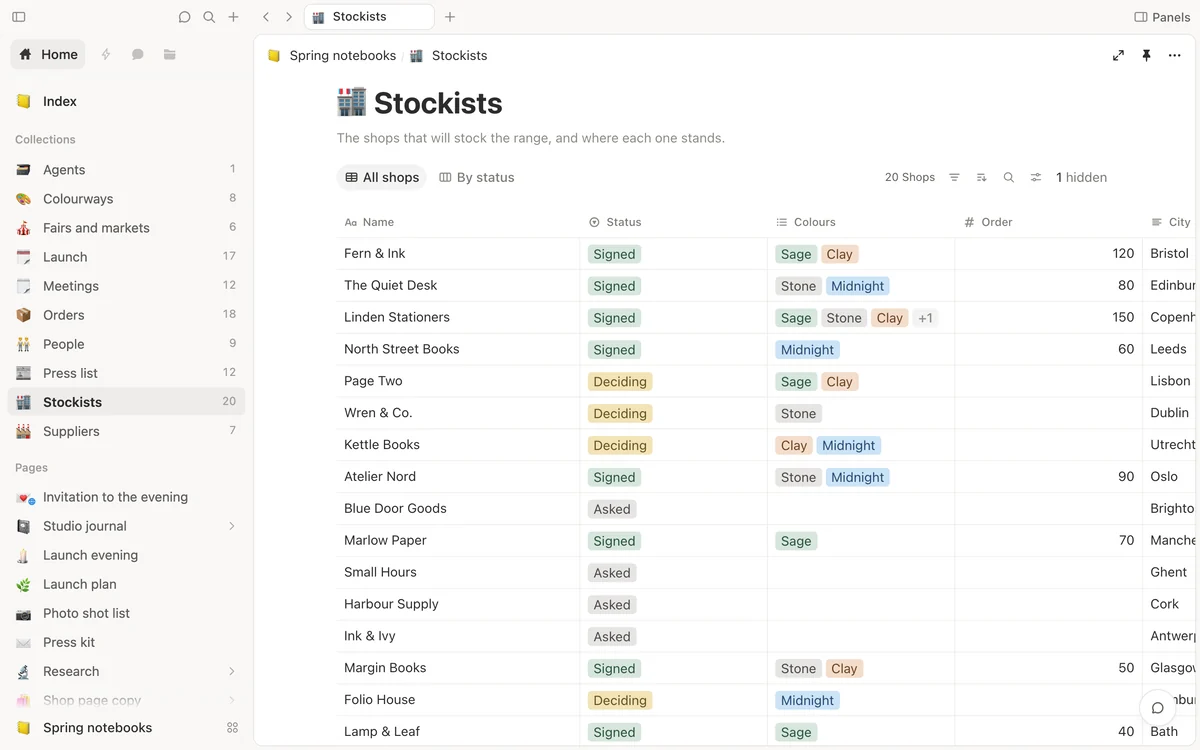The image size is (1200, 750).
Task: Click the new page plus icon in sidebar header
Action: pyautogui.click(x=233, y=17)
